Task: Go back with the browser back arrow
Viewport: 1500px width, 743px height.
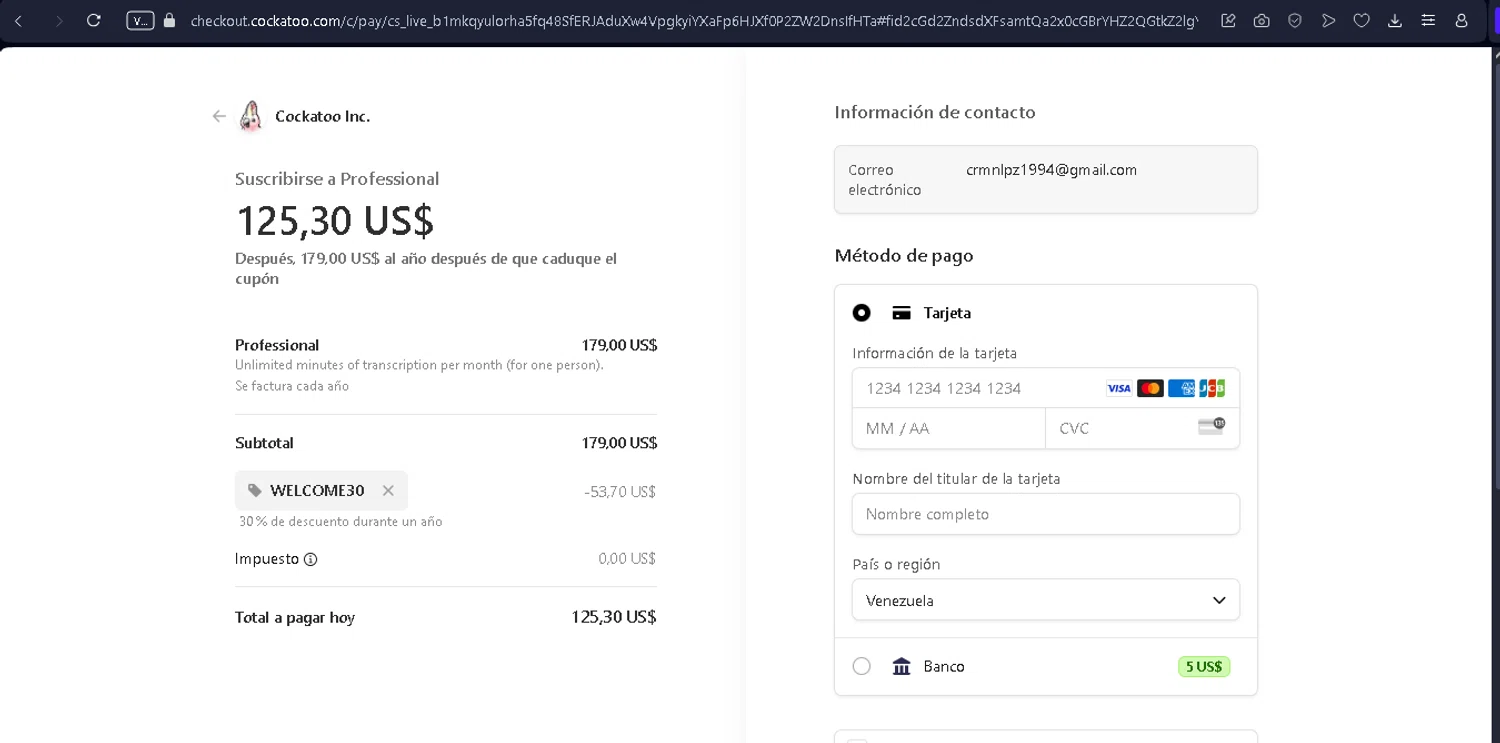Action: click(x=18, y=20)
